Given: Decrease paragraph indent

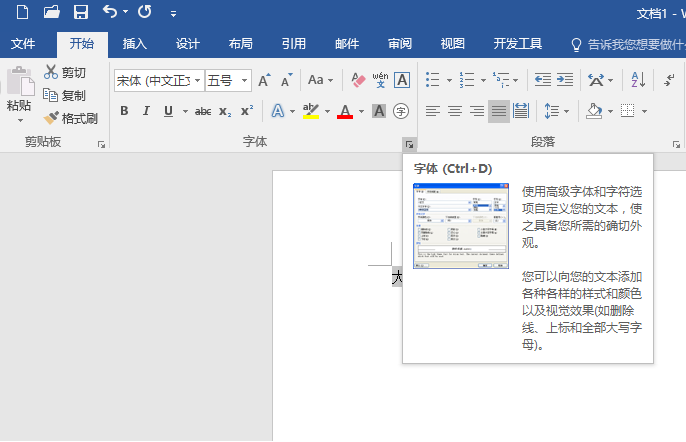Looking at the screenshot, I should [542, 80].
